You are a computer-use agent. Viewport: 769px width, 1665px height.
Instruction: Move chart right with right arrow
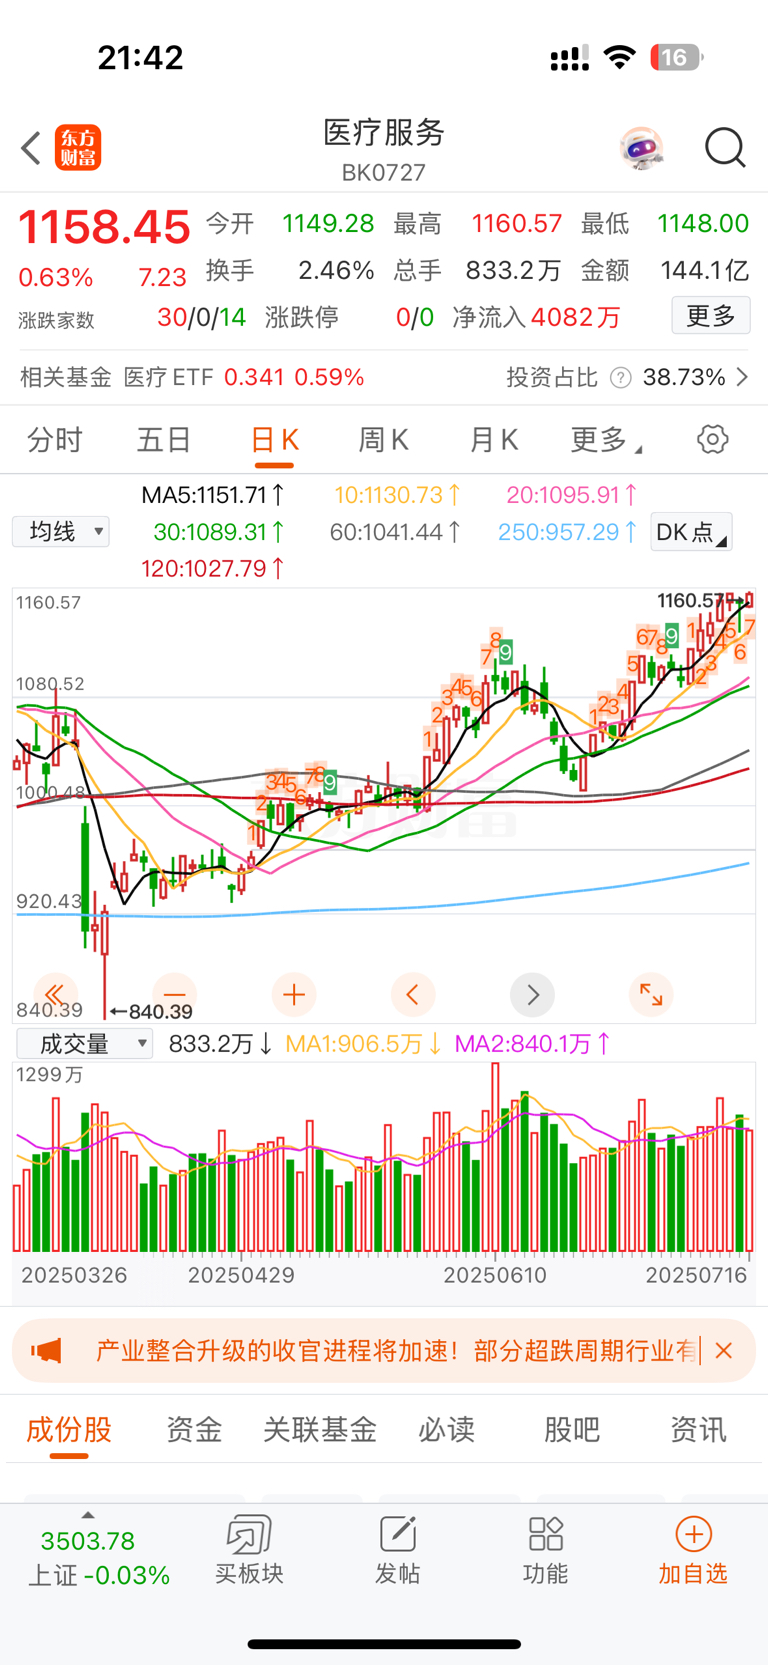[532, 994]
